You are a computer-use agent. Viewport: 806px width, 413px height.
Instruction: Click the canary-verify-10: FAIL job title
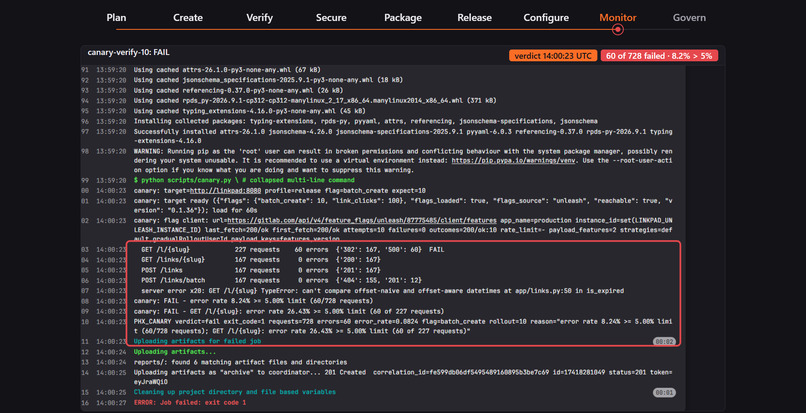[x=129, y=52]
